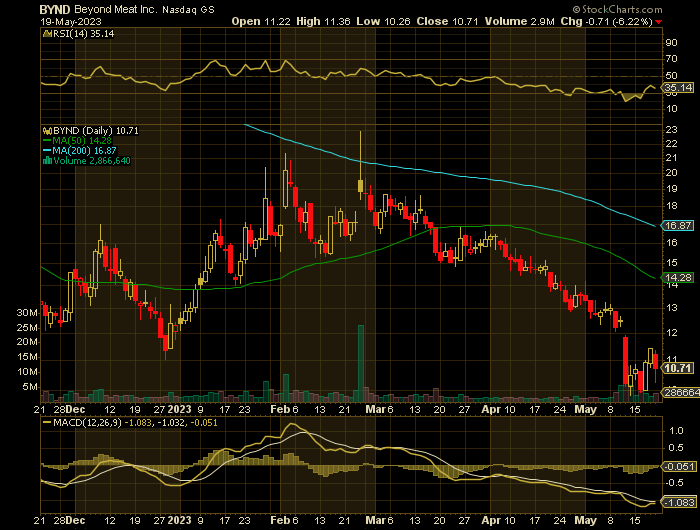The height and width of the screenshot is (530, 700).
Task: Click the May label on price x-axis
Action: [585, 409]
